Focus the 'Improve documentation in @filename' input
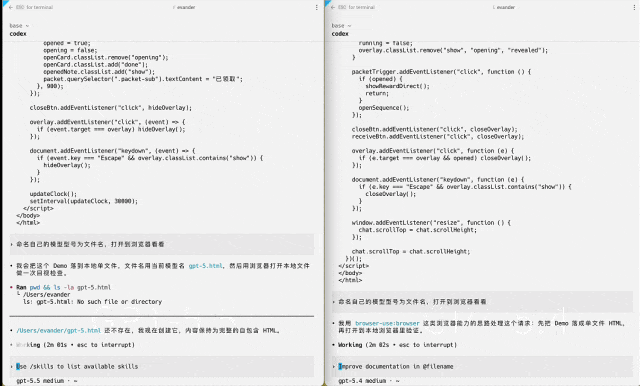This screenshot has height=386, width=640. [482, 366]
